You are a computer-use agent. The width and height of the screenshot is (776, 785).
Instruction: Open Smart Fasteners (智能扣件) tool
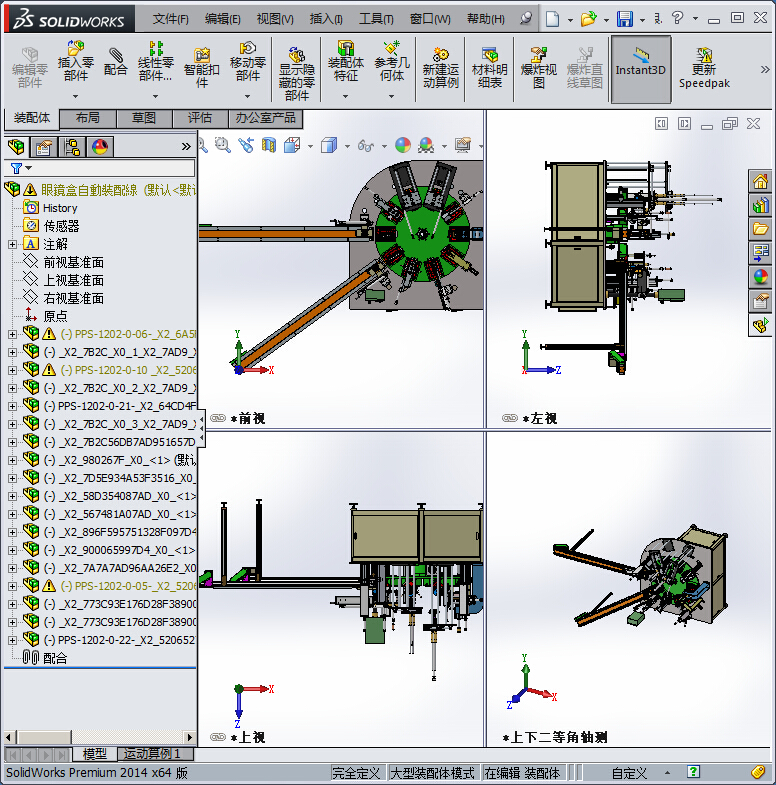201,68
